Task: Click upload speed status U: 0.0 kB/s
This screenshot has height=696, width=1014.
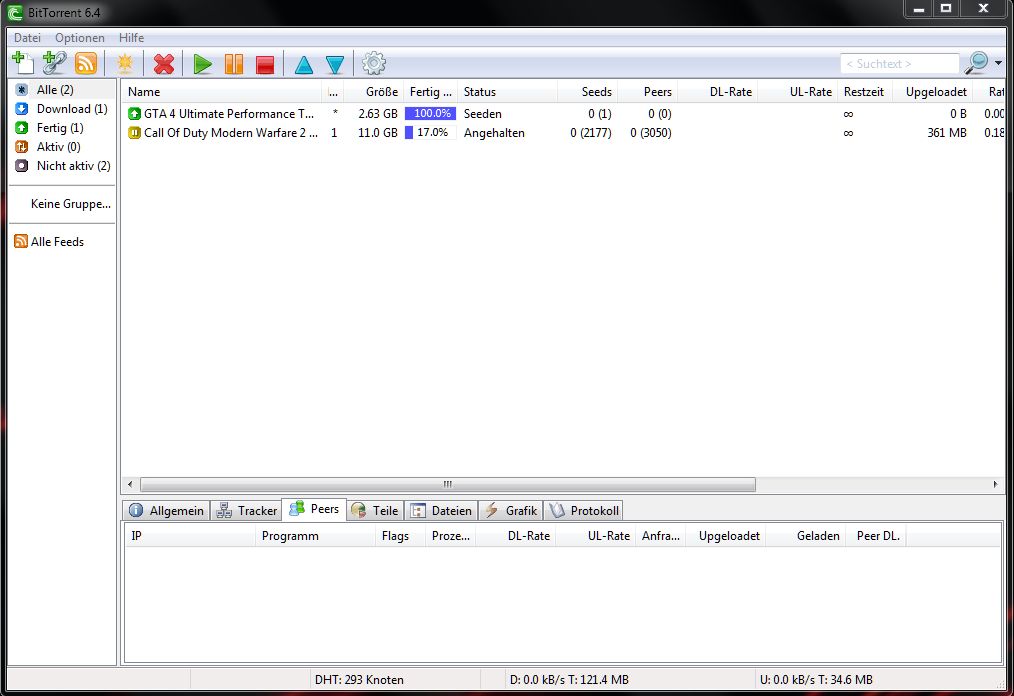Action: click(816, 680)
